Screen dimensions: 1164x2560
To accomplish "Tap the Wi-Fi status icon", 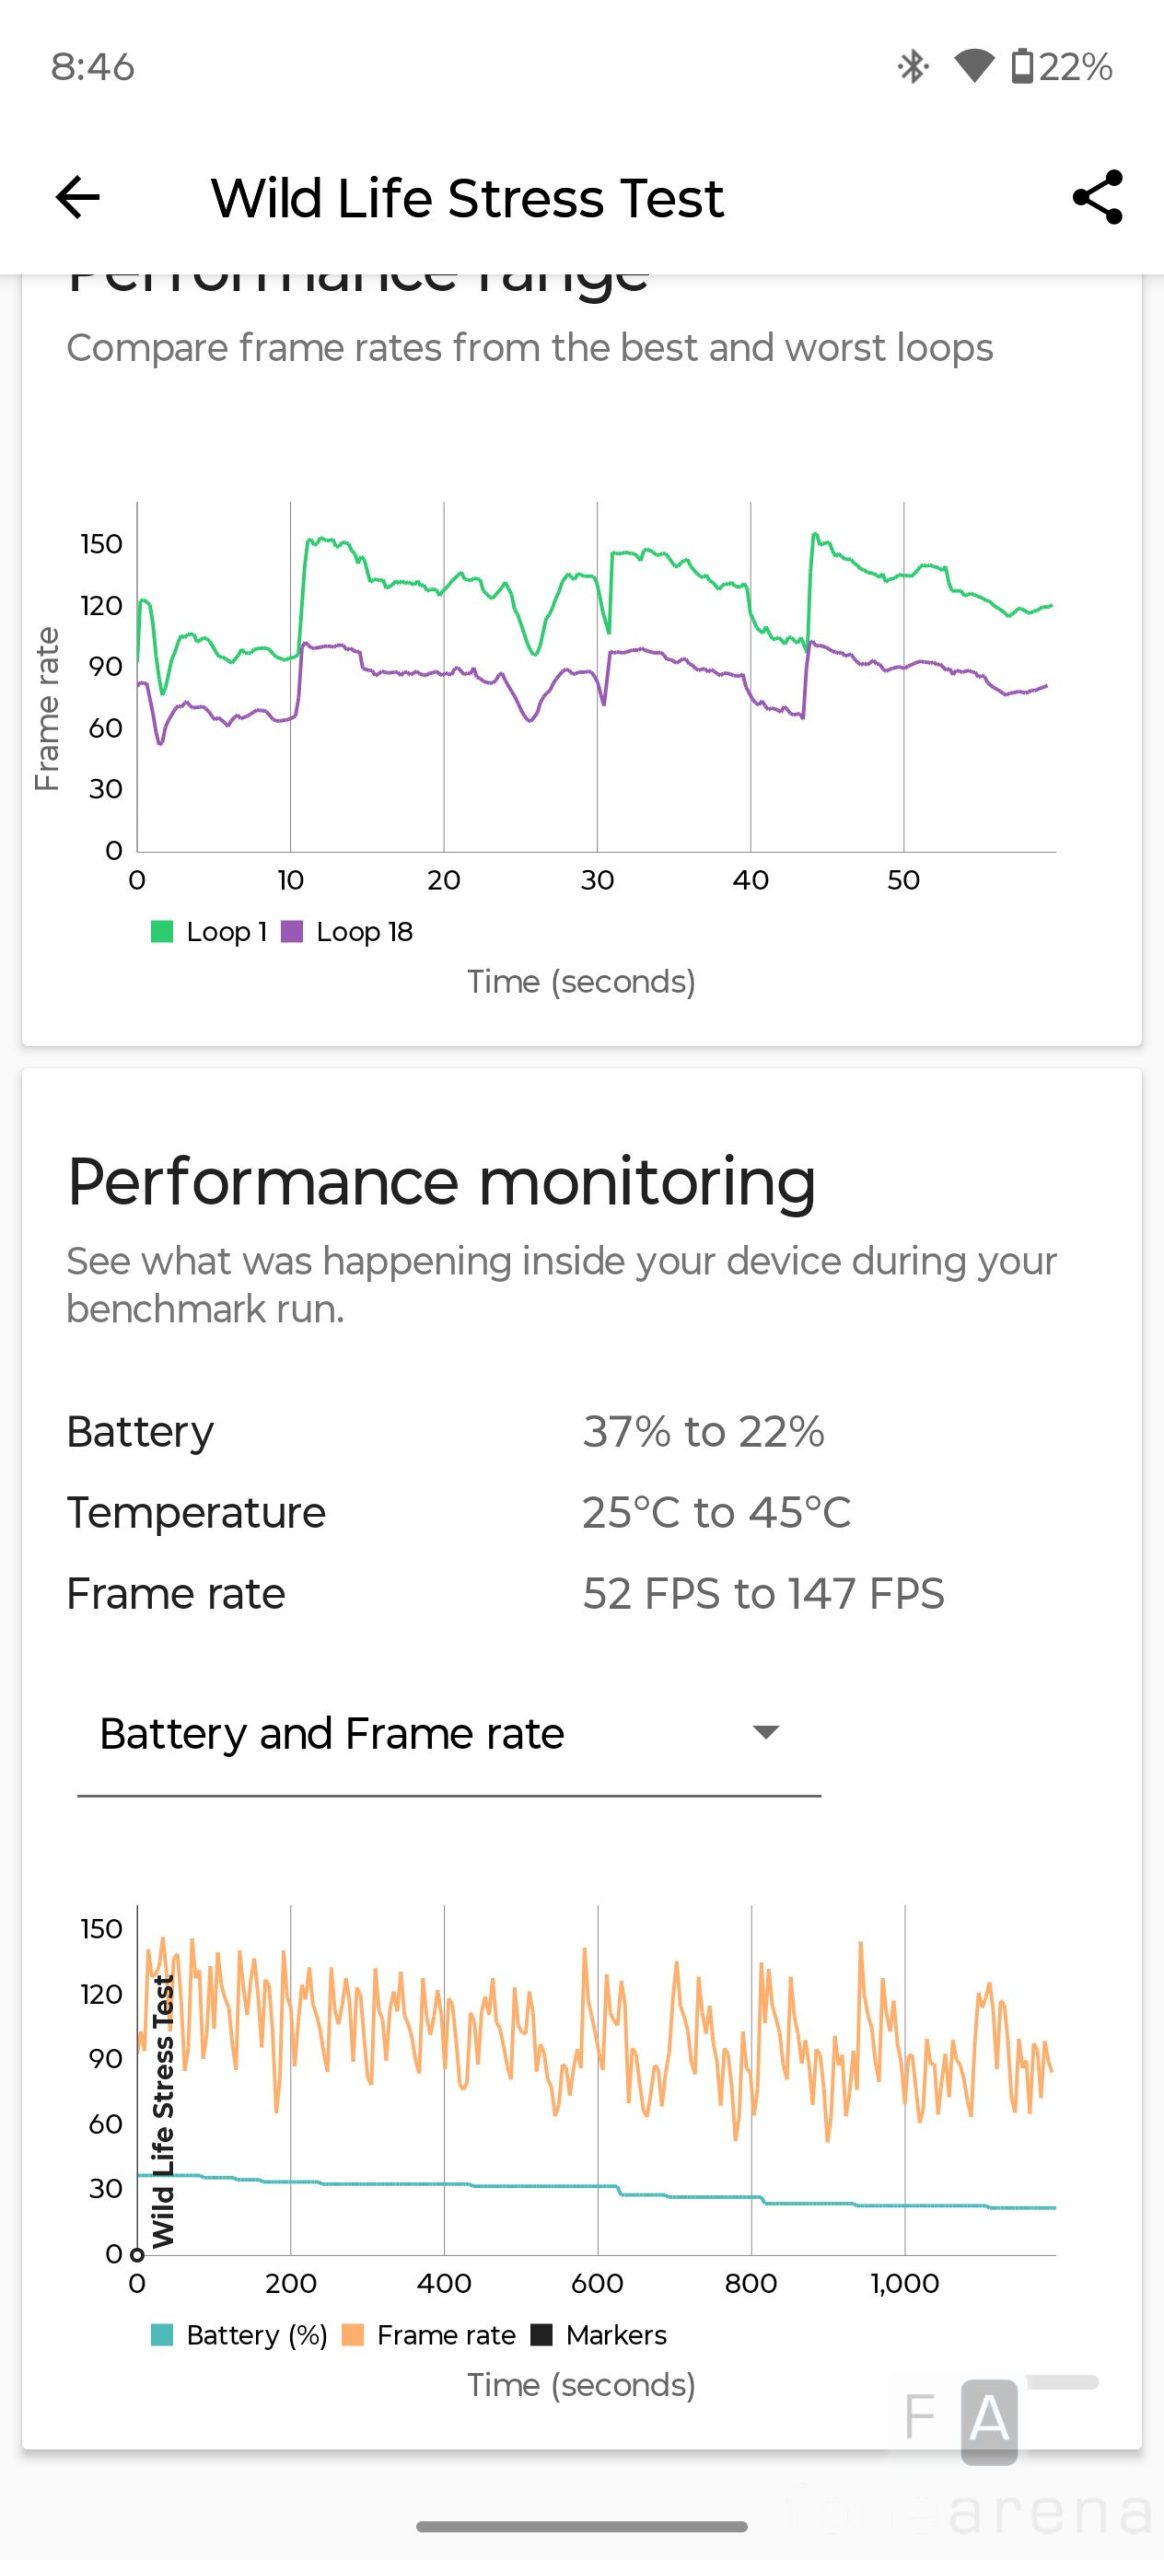I will click(973, 67).
